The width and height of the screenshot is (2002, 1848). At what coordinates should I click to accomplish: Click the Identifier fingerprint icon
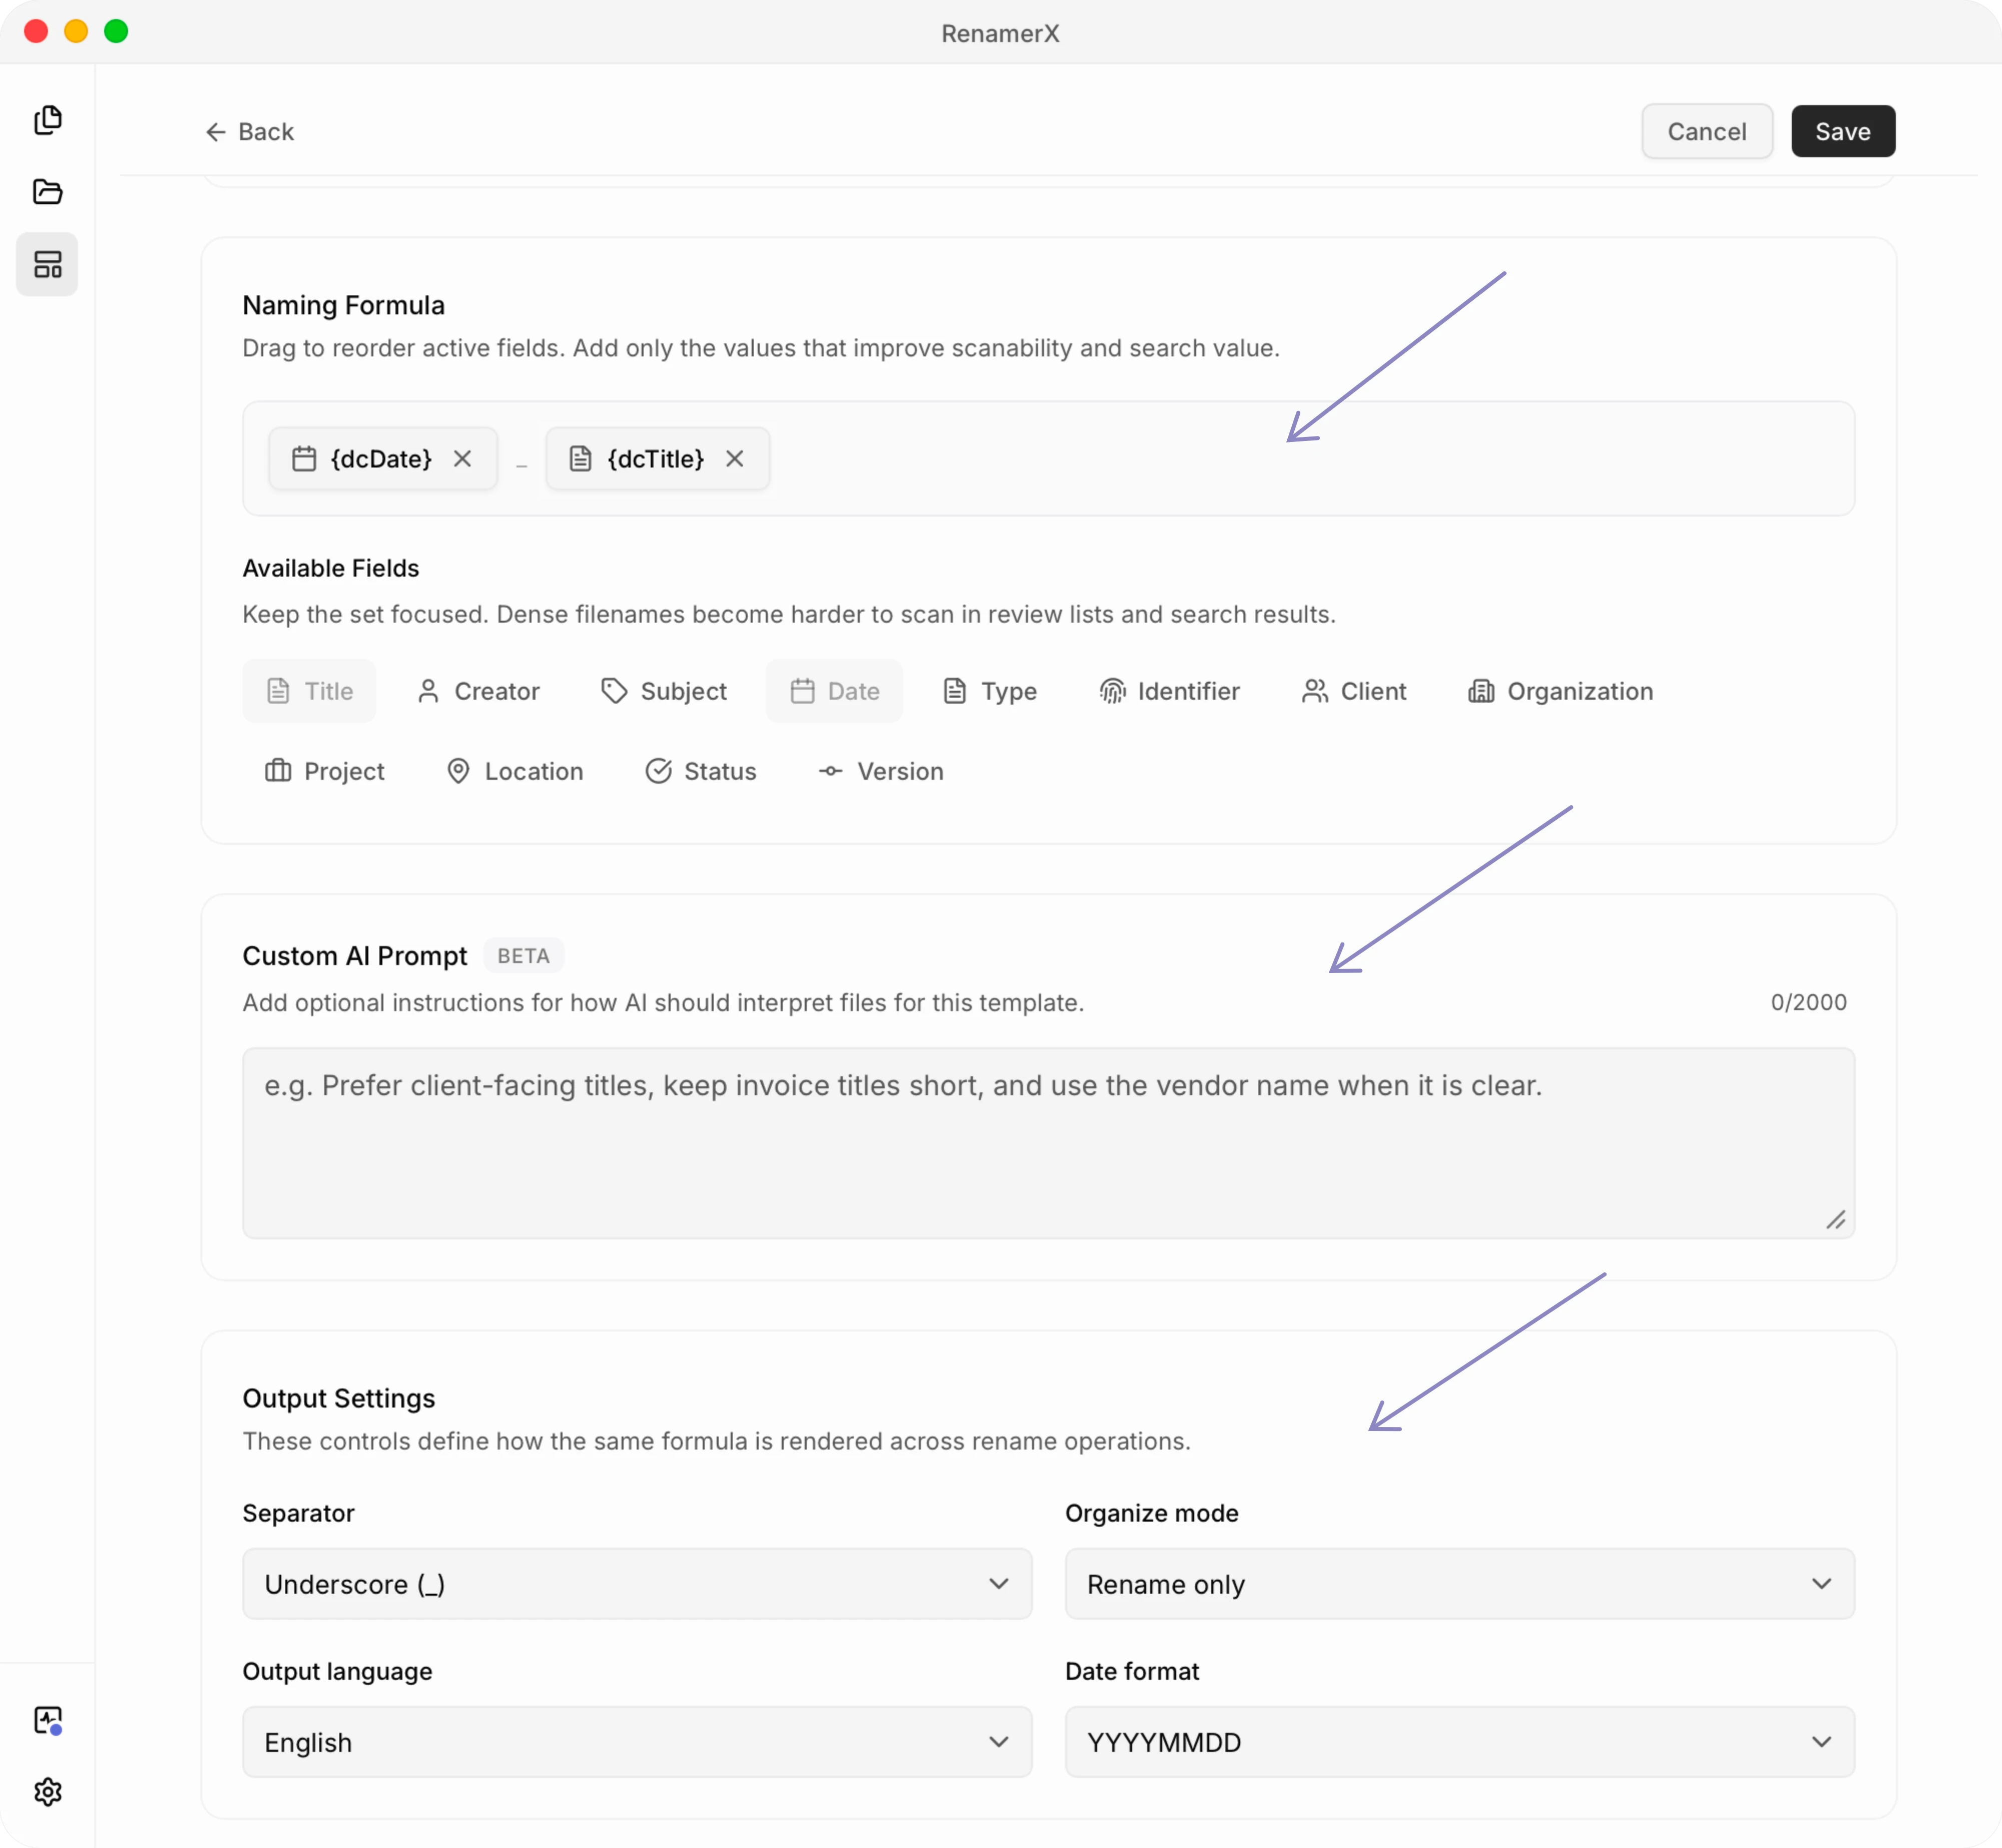(1112, 691)
